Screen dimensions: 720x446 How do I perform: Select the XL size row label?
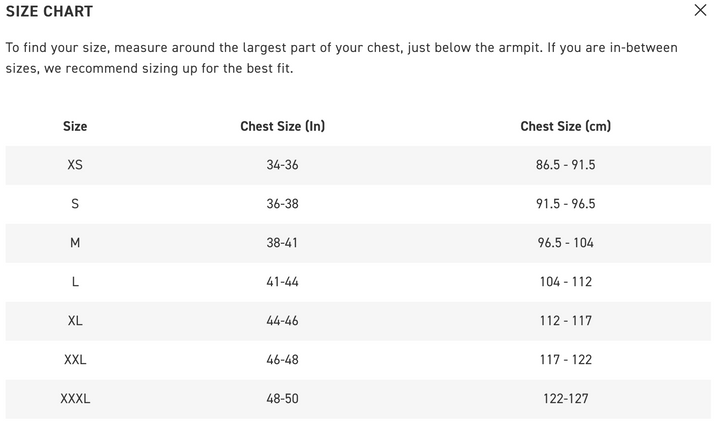tap(75, 321)
